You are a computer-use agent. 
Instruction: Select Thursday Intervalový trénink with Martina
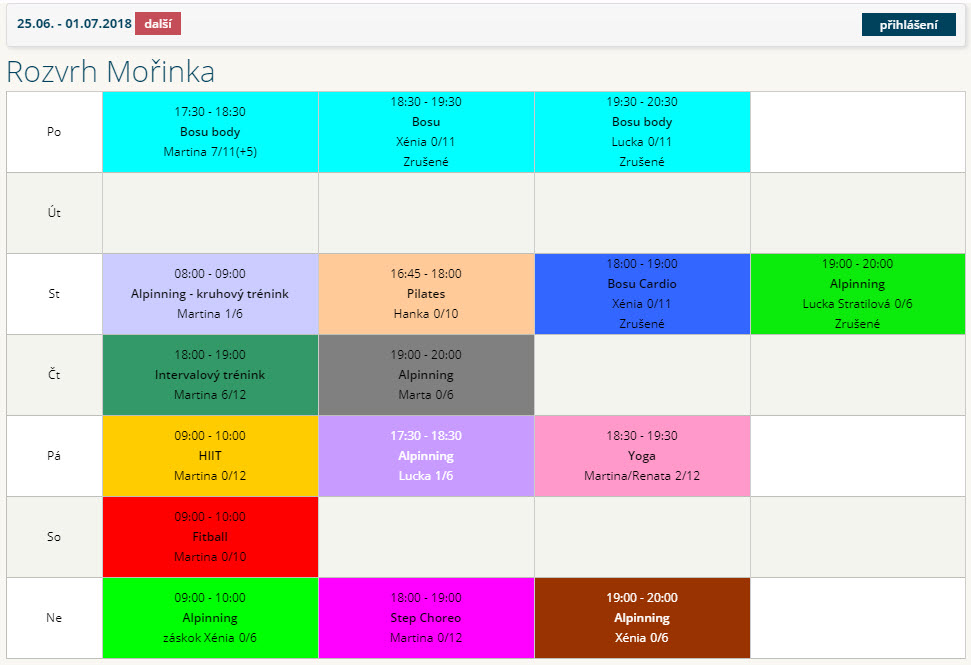click(x=210, y=375)
